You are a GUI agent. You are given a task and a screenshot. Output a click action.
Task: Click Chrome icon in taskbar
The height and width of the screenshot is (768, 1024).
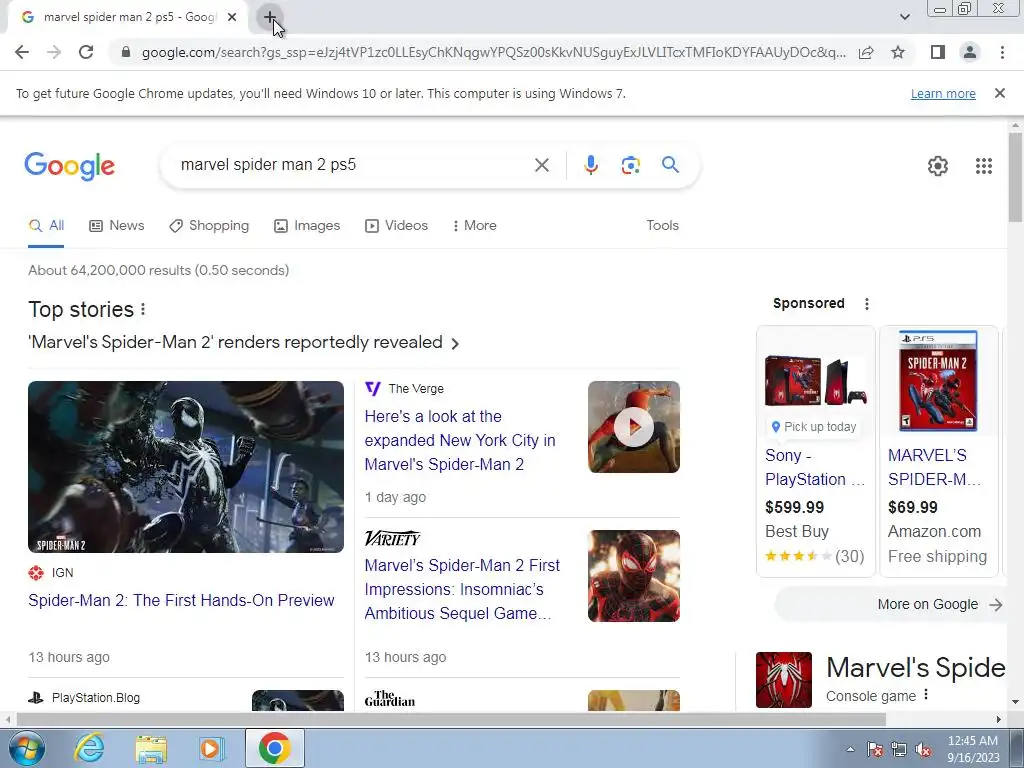pyautogui.click(x=274, y=748)
